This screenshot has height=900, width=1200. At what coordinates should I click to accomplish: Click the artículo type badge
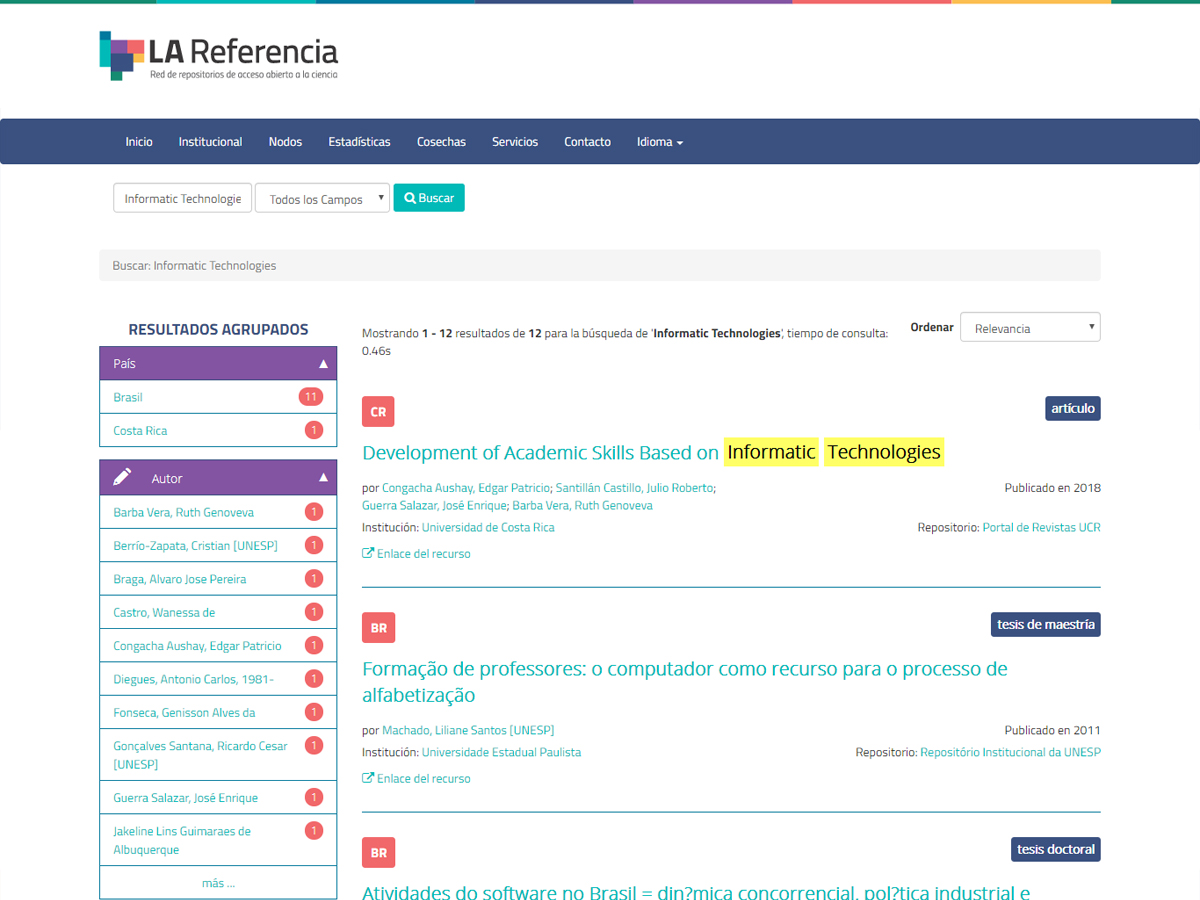click(x=1072, y=408)
